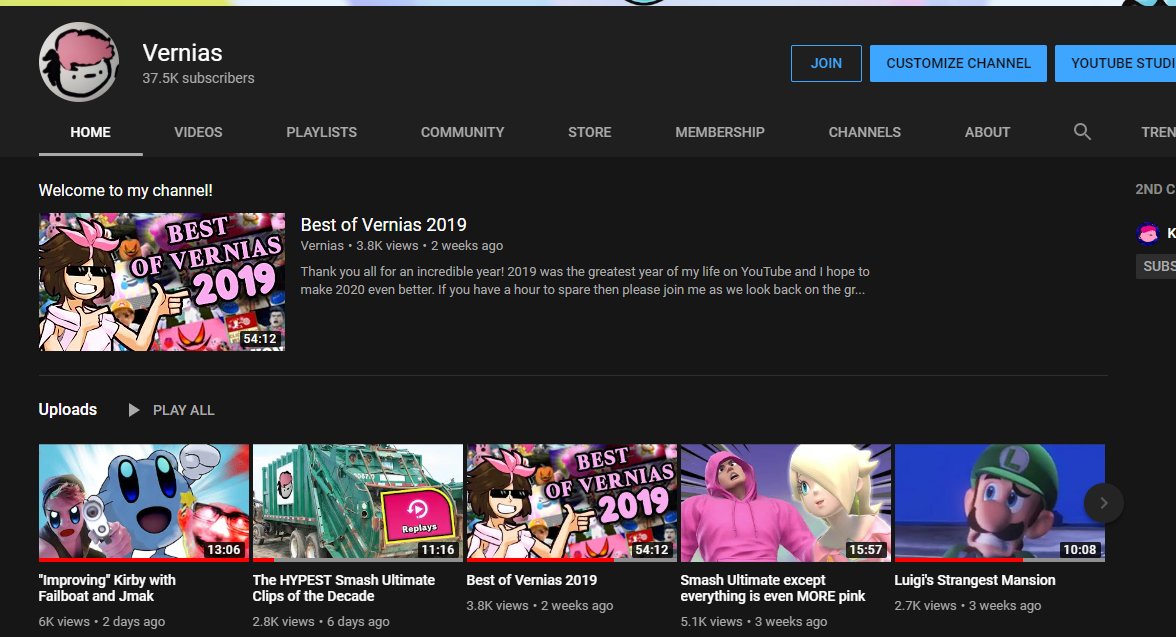
Task: Click the second channel avatar icon in sidebar
Action: pos(1148,233)
